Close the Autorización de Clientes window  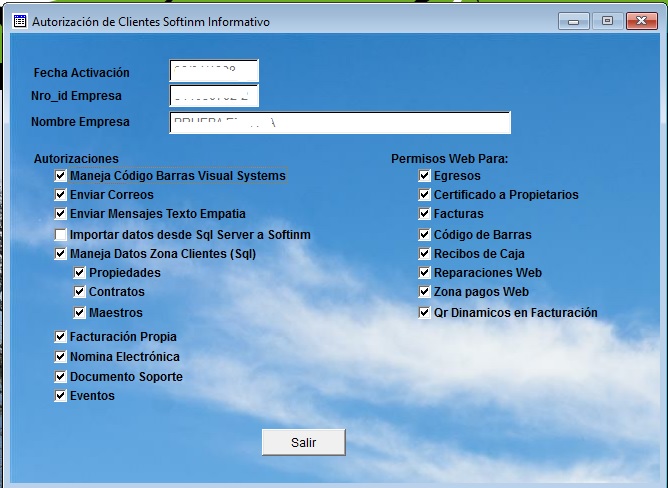[x=642, y=21]
